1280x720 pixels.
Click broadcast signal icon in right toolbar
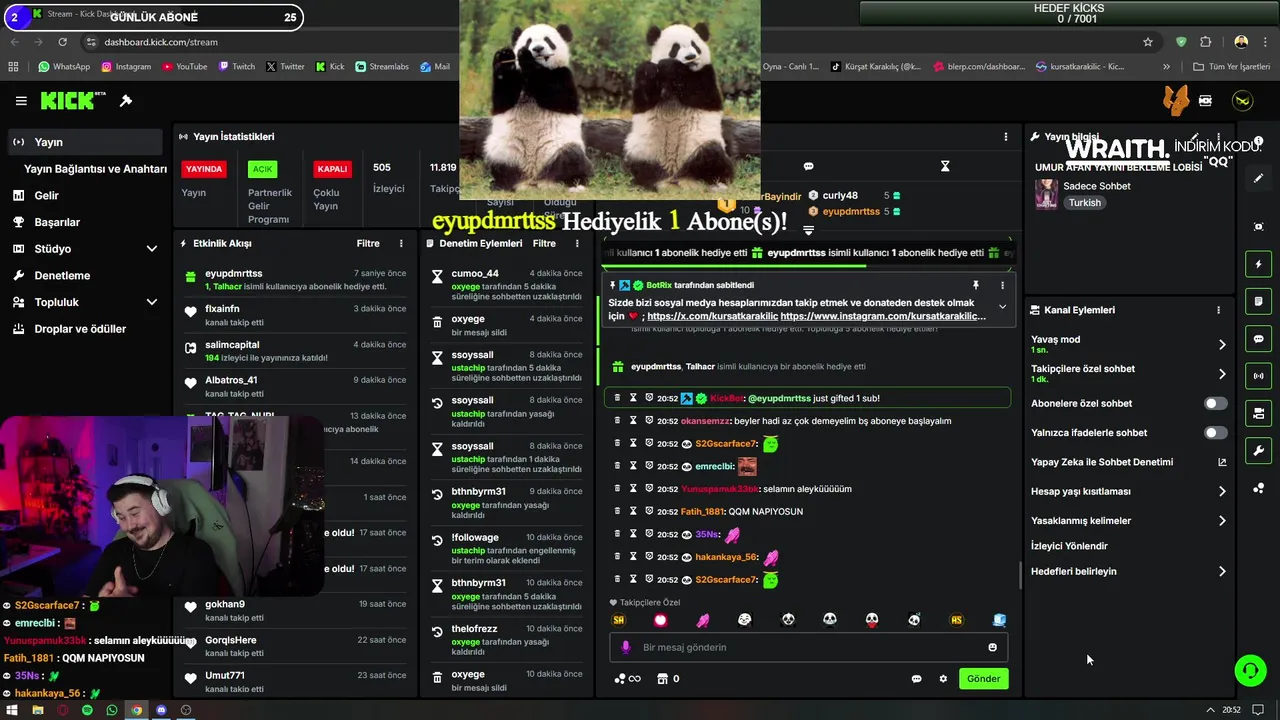[x=1259, y=376]
